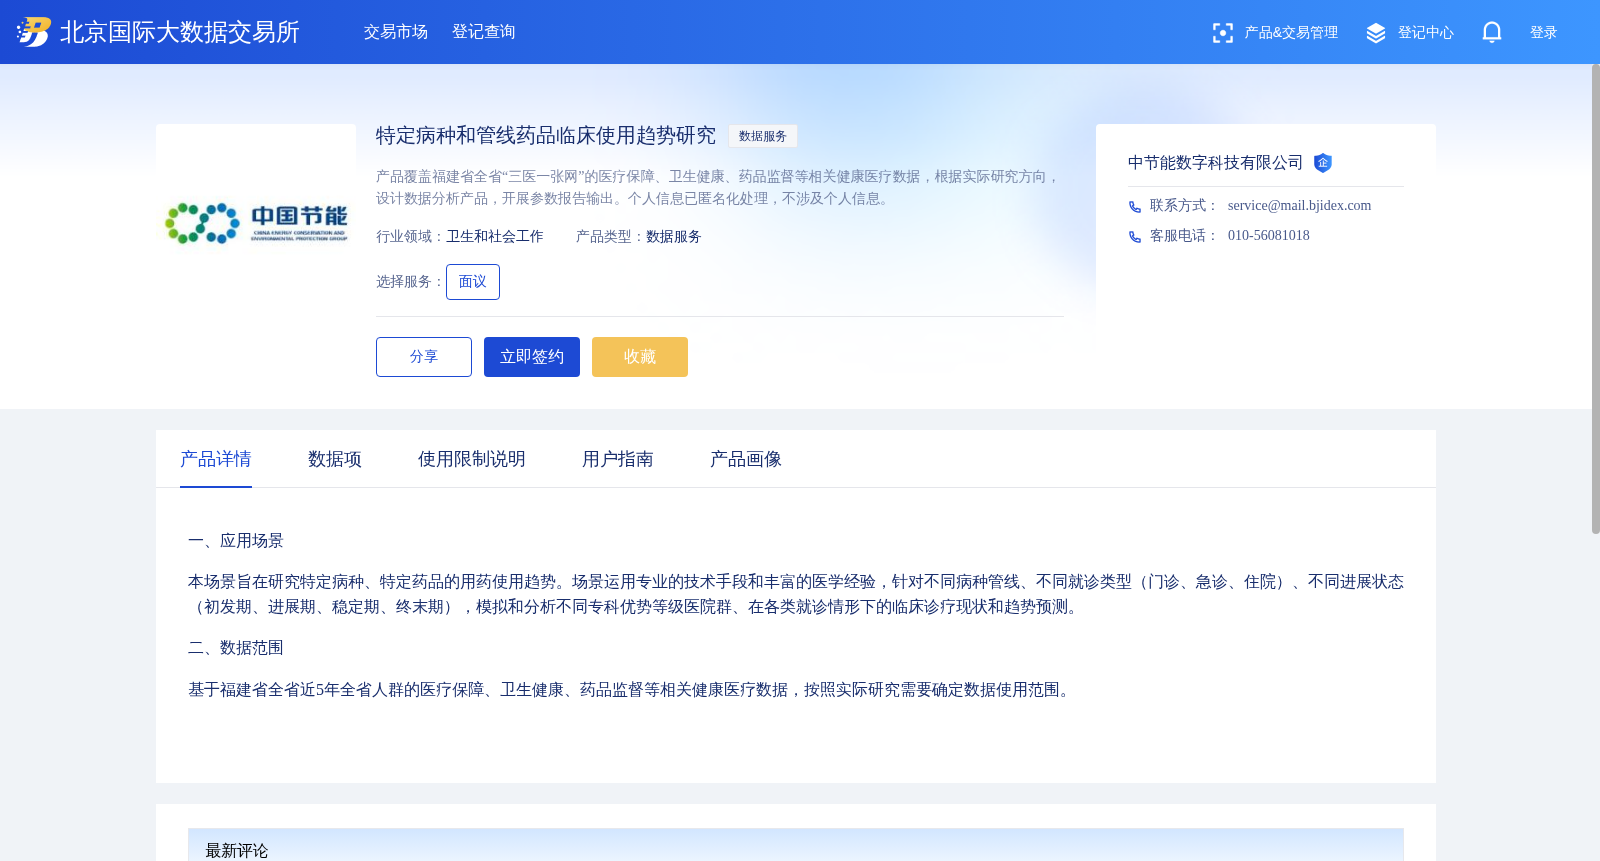Click the page vertical scrollbar
This screenshot has width=1600, height=861.
click(x=1595, y=300)
